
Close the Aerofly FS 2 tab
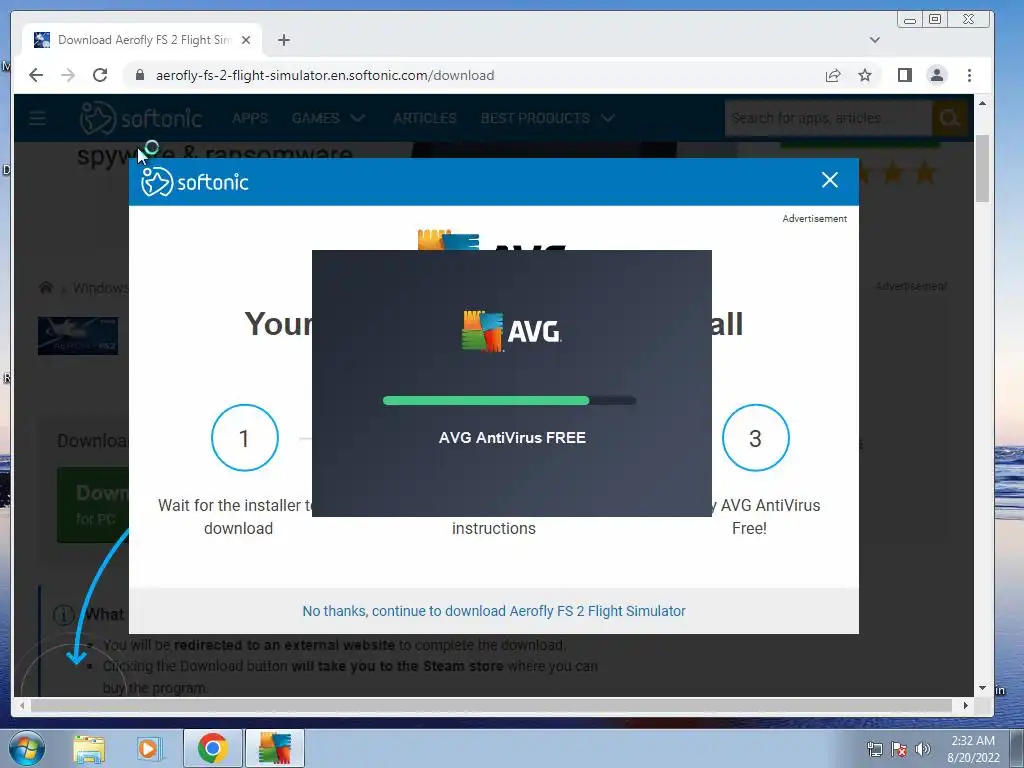tap(246, 40)
